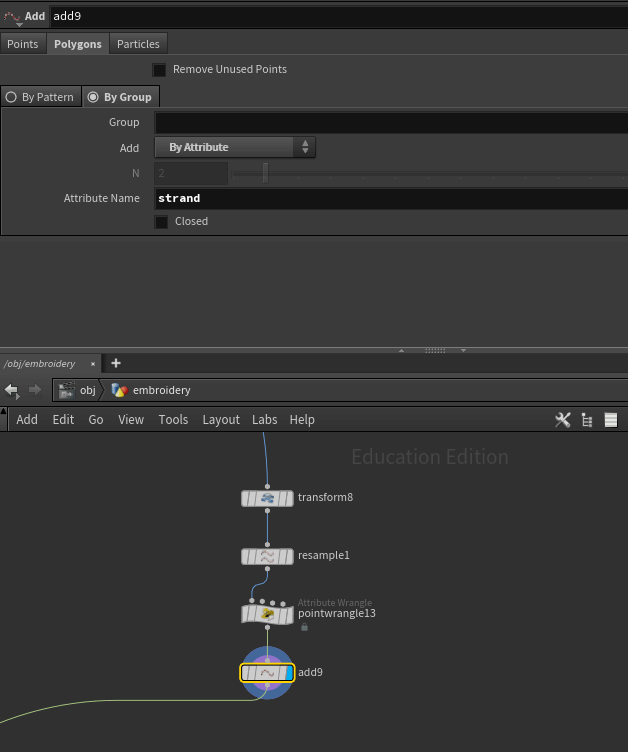Check the Closed checkbox
628x752 pixels.
tap(161, 222)
